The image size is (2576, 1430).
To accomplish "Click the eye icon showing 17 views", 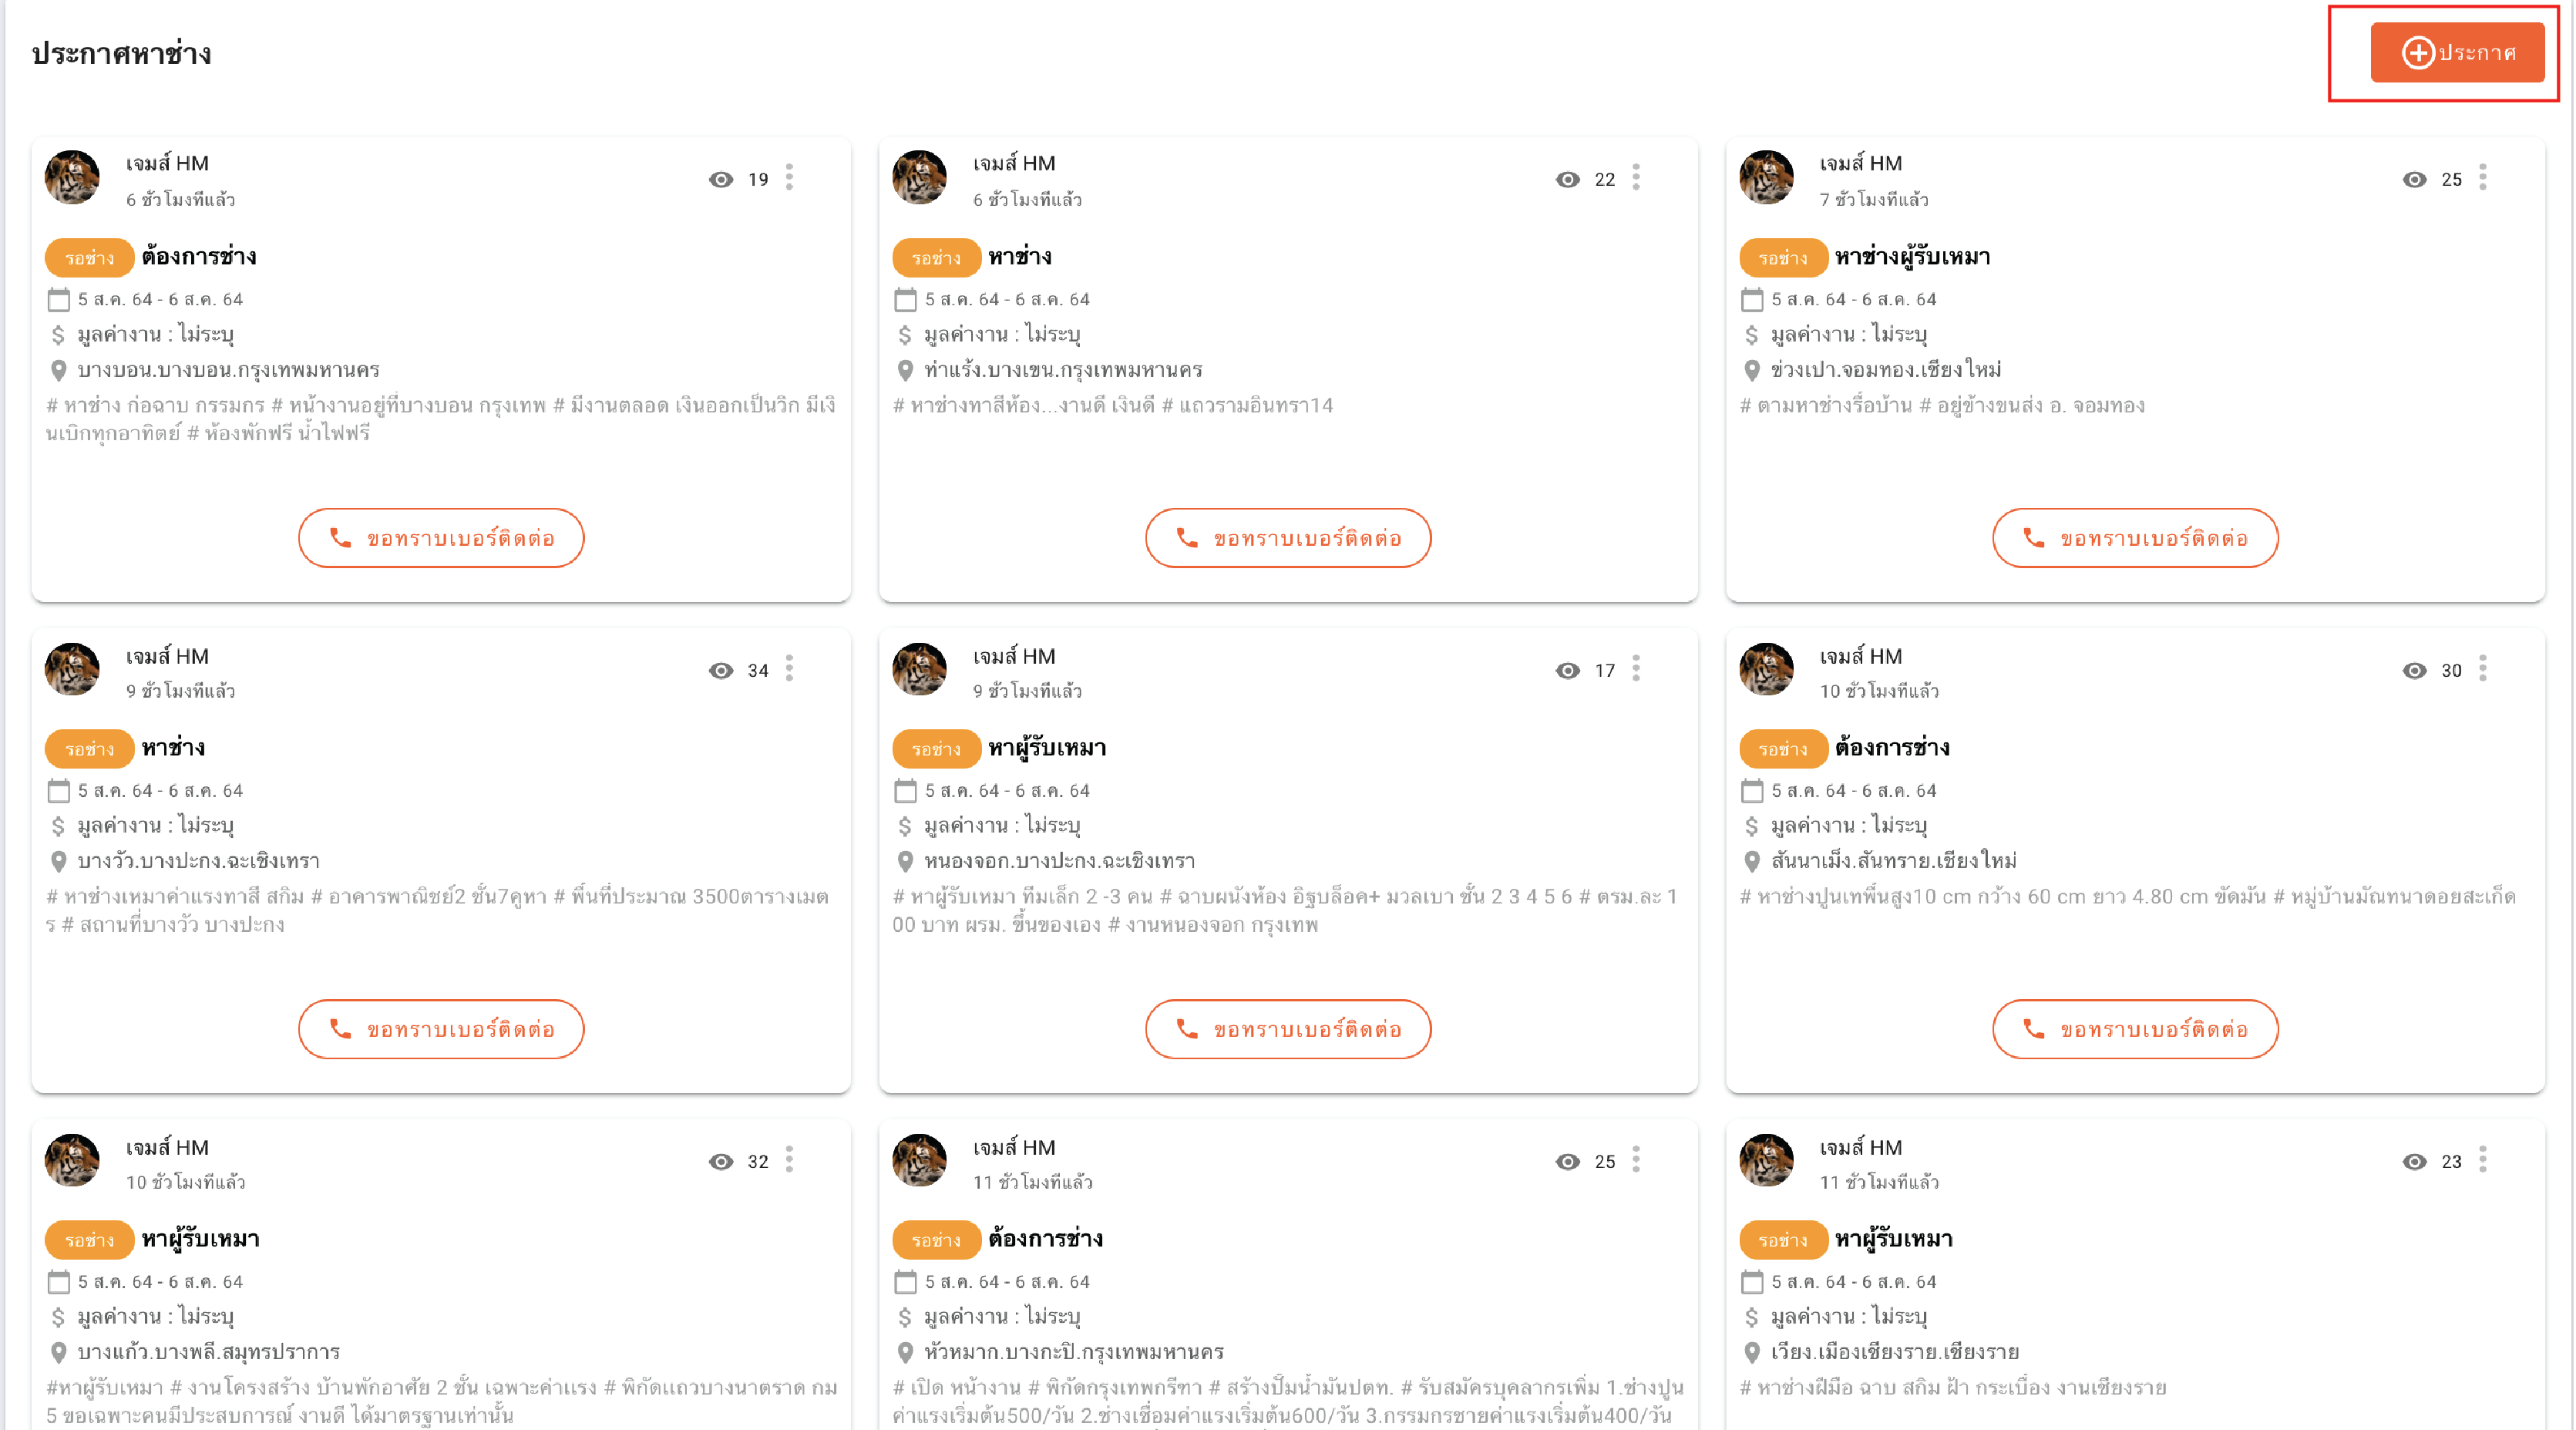I will pyautogui.click(x=1567, y=670).
